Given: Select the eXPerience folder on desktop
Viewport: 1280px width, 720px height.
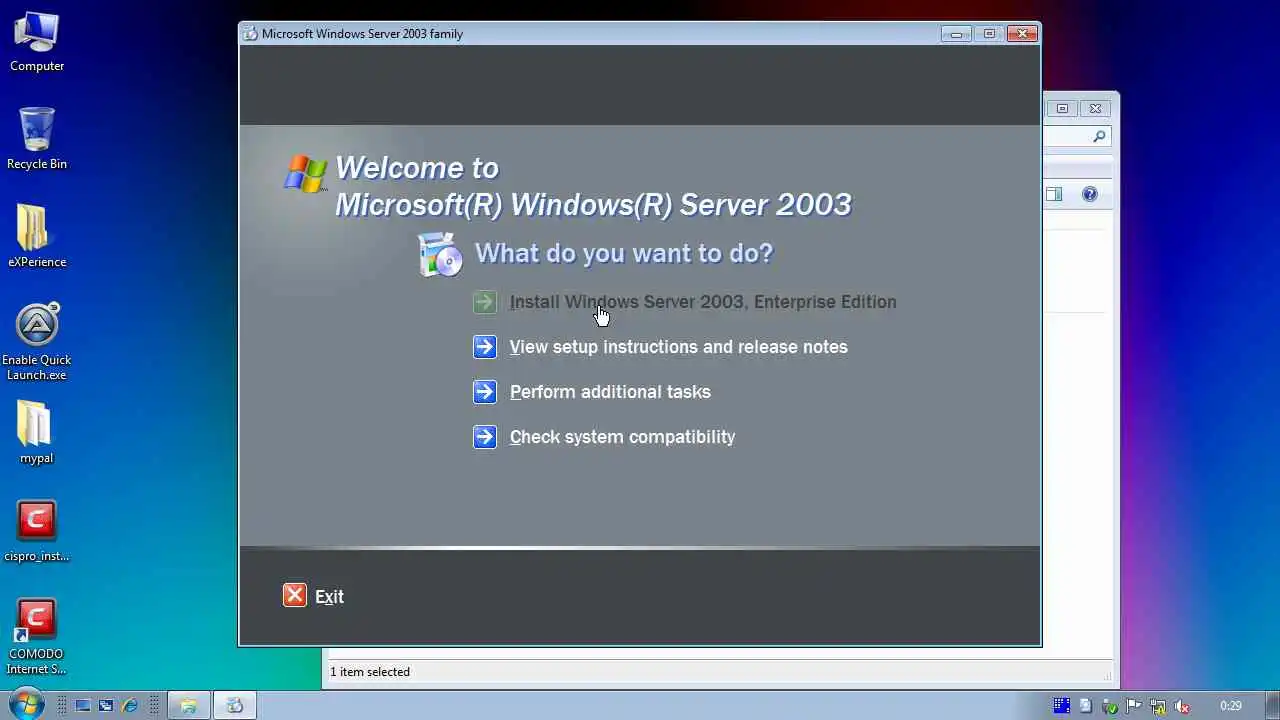Looking at the screenshot, I should pos(37,237).
